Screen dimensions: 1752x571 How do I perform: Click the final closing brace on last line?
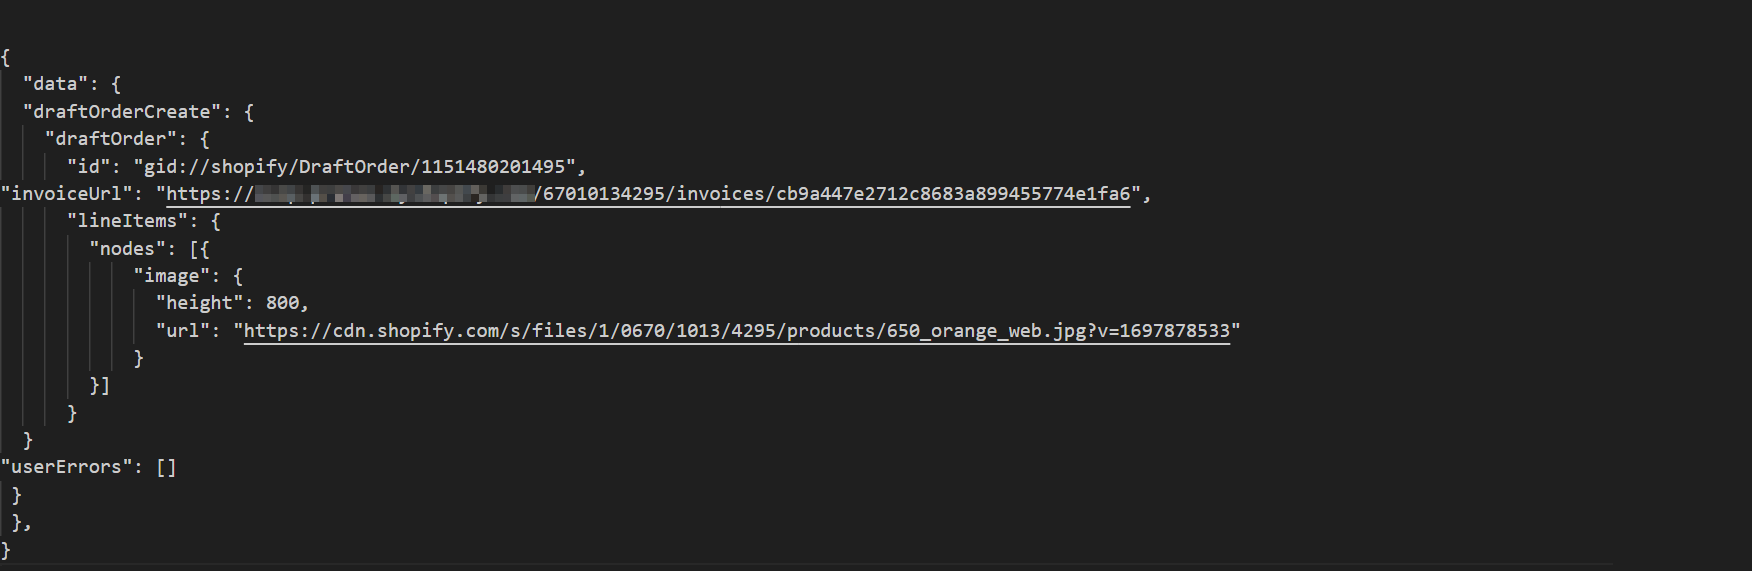6,550
